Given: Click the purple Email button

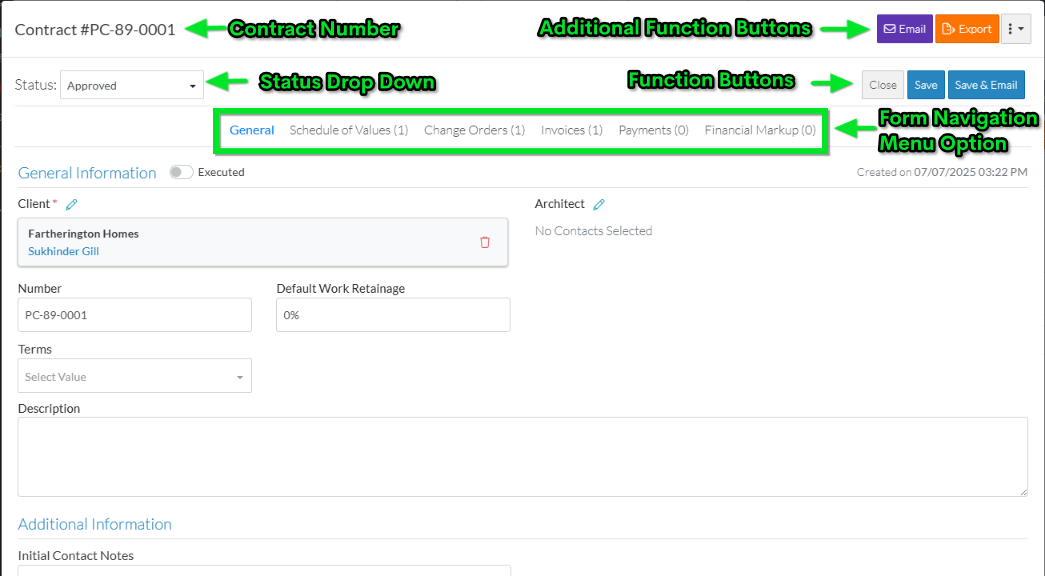Looking at the screenshot, I should click(x=904, y=29).
